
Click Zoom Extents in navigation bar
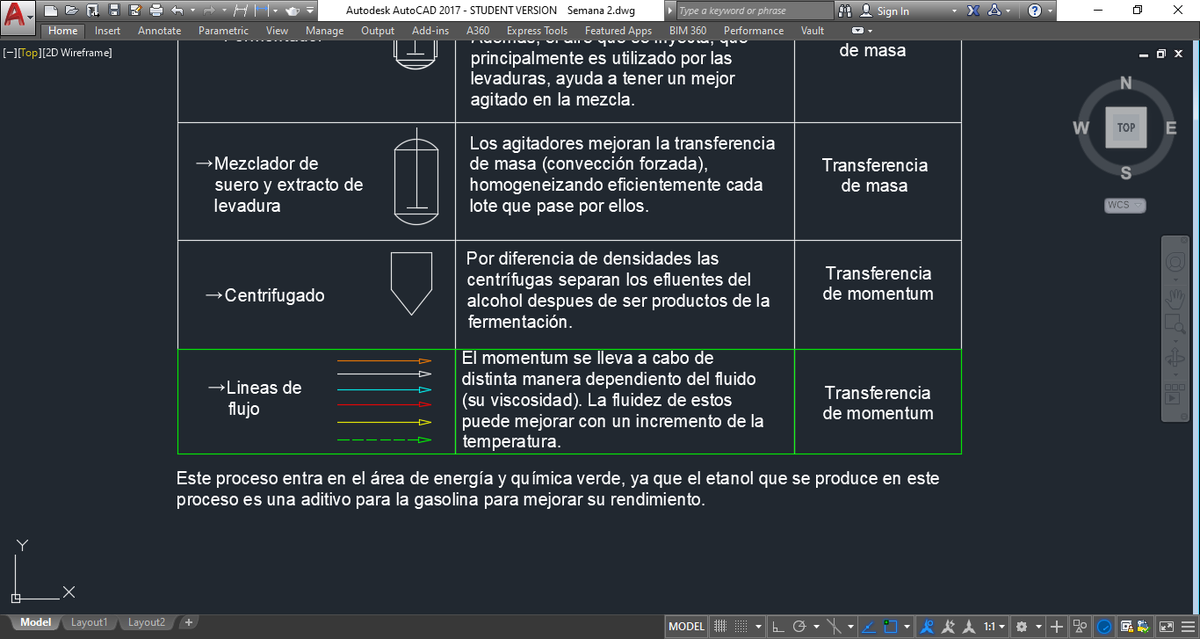coord(1176,326)
